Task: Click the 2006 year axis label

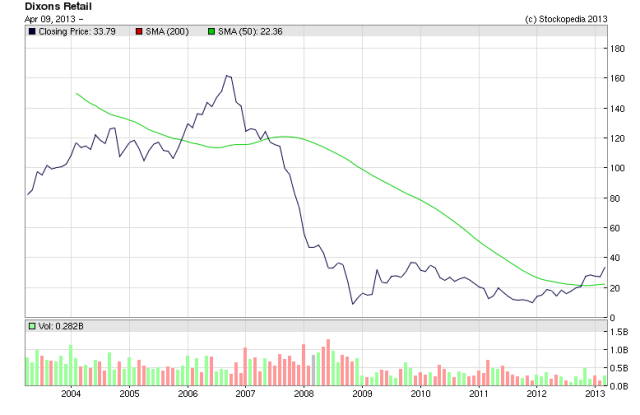Action: point(188,394)
